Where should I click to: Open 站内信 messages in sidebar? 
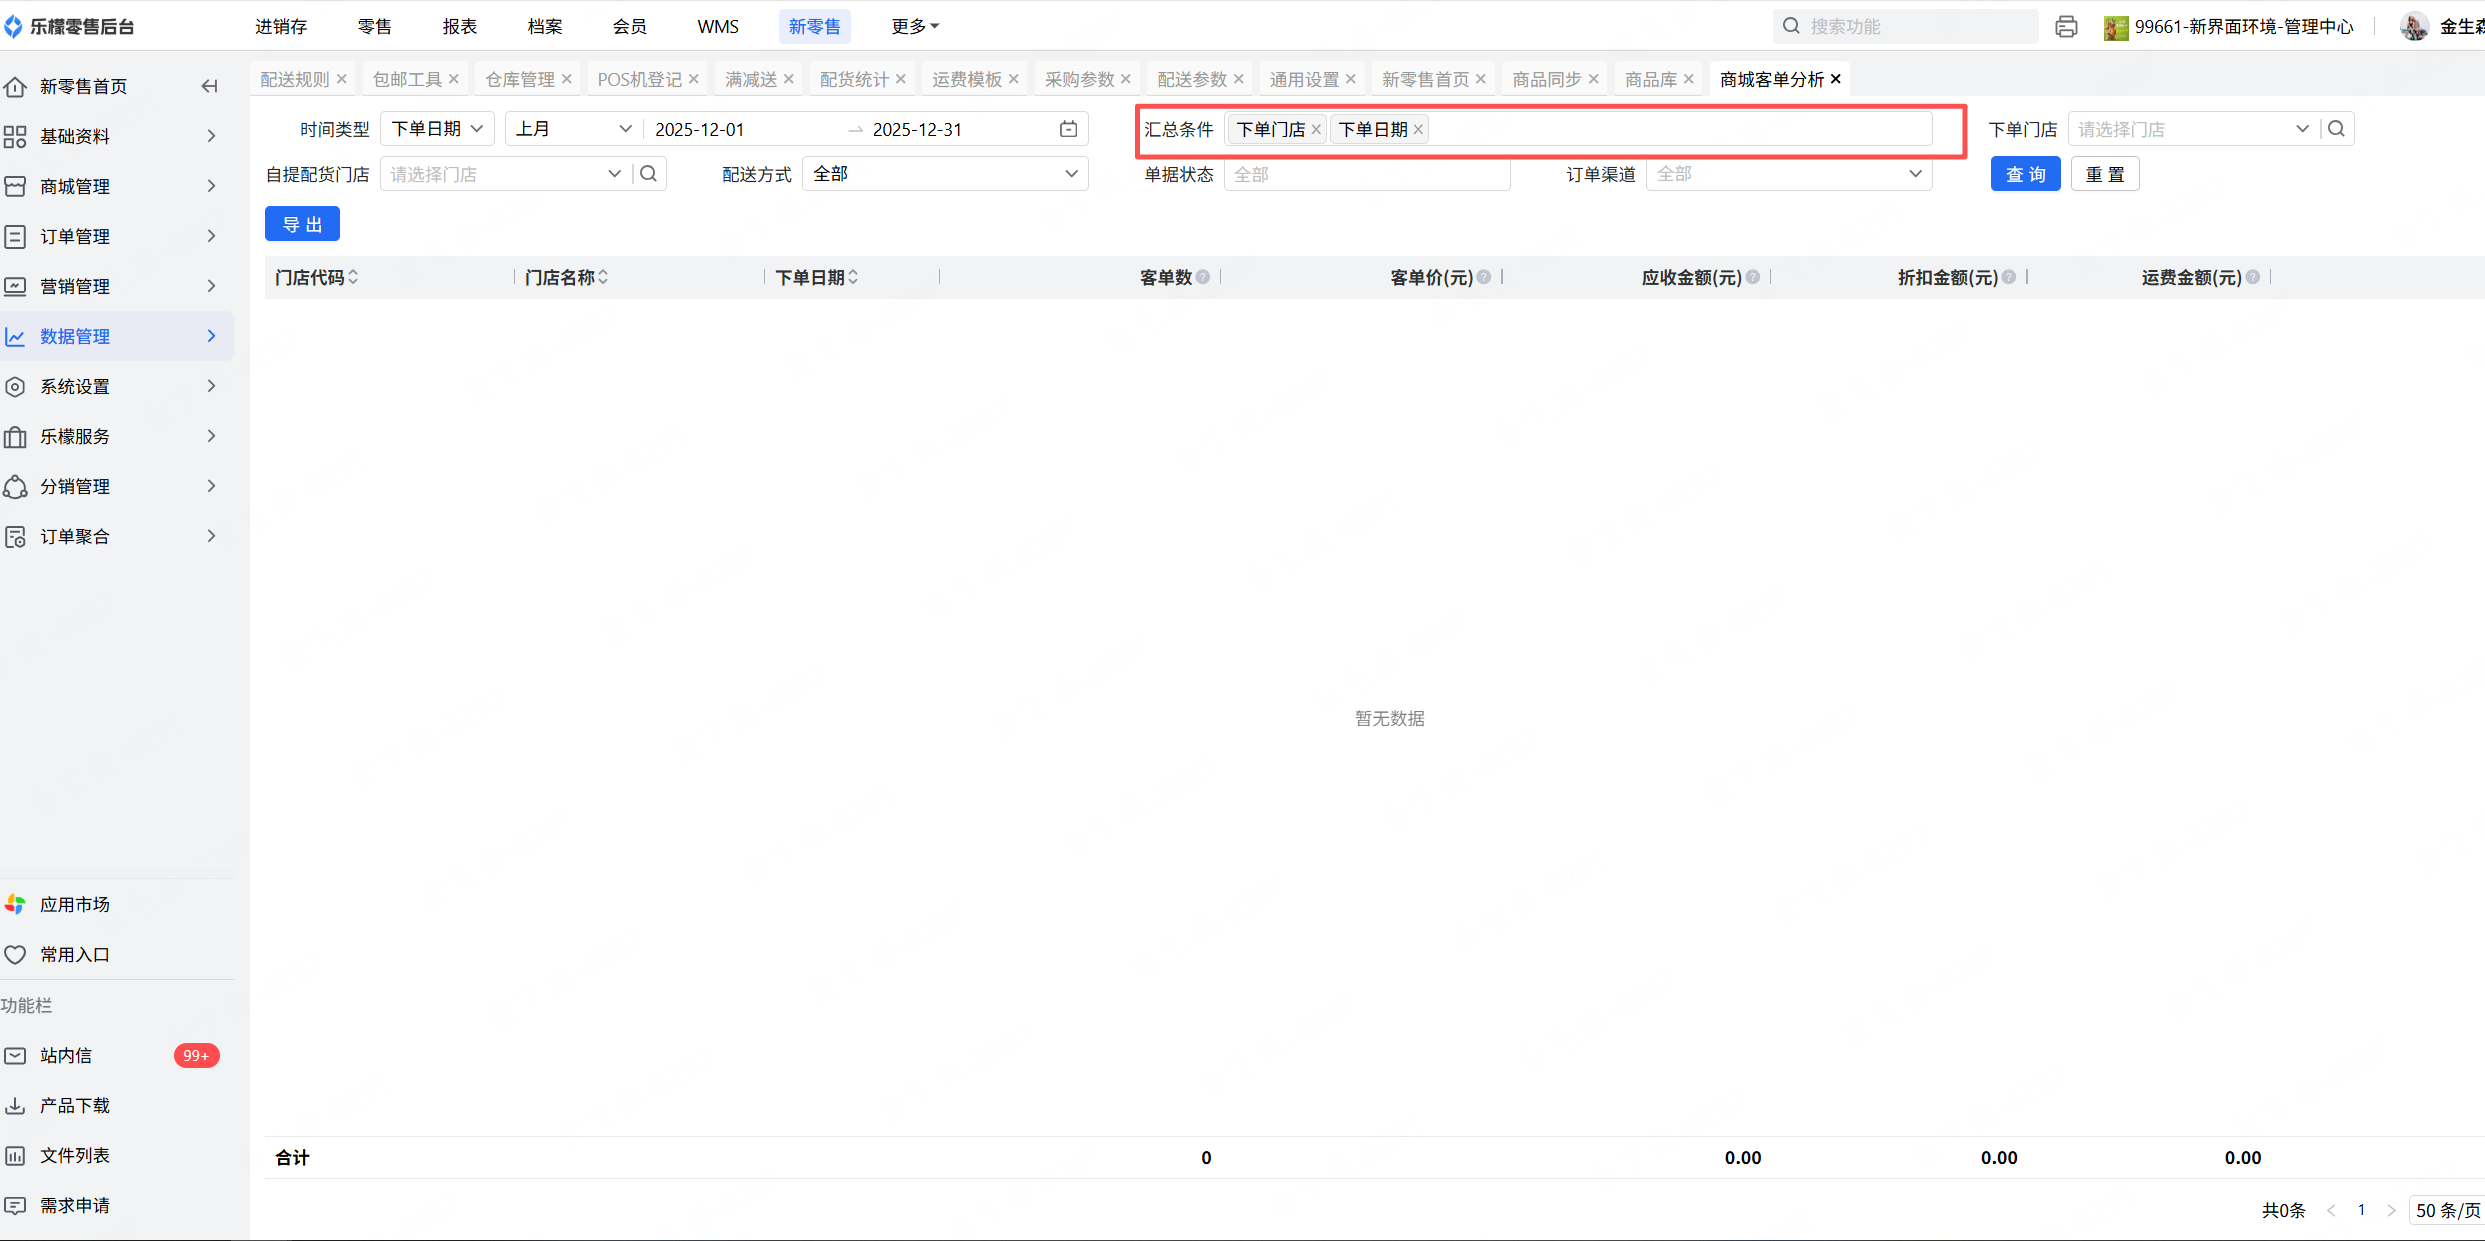(x=66, y=1055)
